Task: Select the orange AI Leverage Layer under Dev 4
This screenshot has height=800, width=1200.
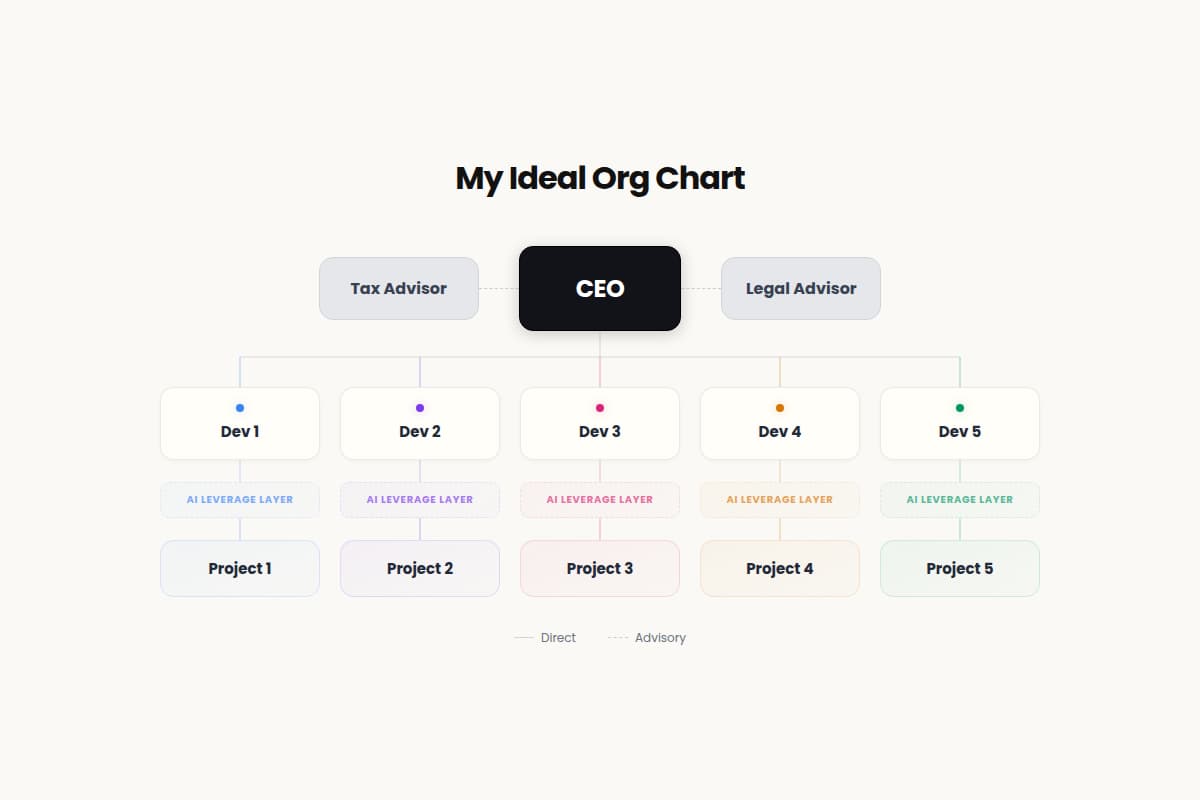Action: (x=780, y=499)
